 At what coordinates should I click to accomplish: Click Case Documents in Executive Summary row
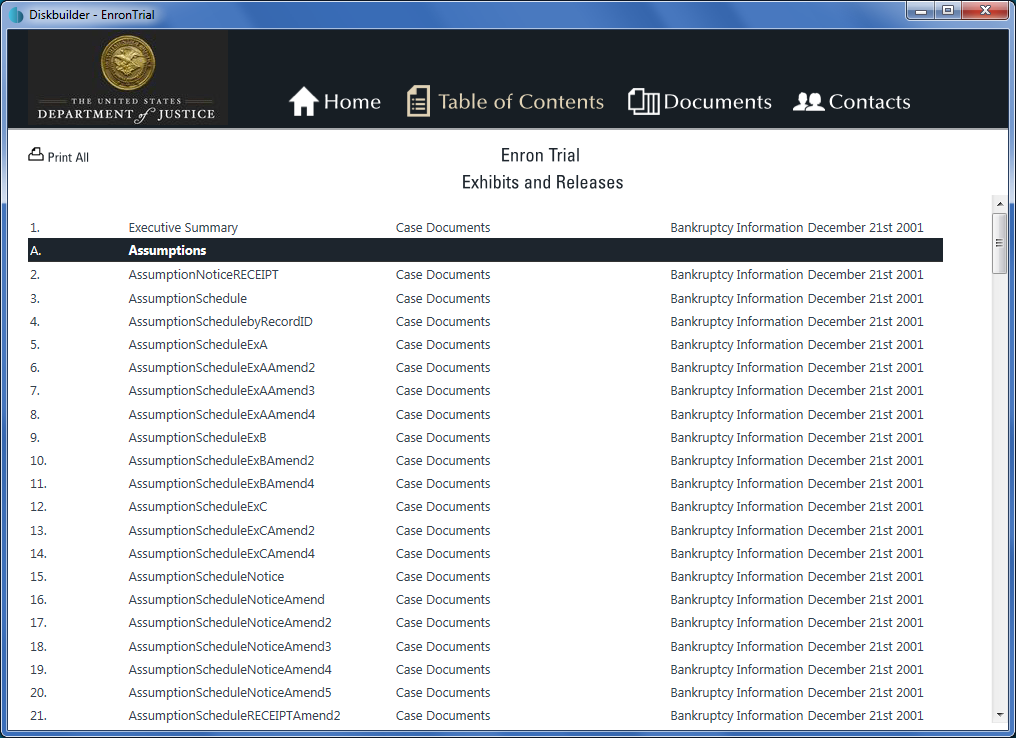point(443,227)
